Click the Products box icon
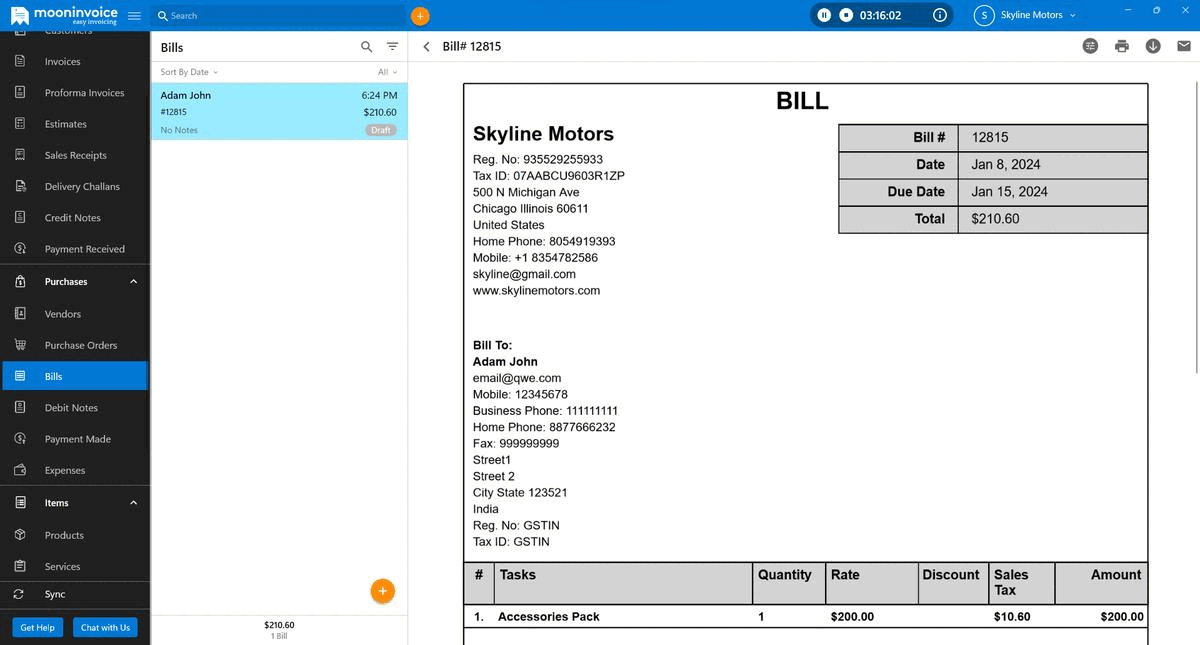The image size is (1200, 645). pyautogui.click(x=20, y=535)
